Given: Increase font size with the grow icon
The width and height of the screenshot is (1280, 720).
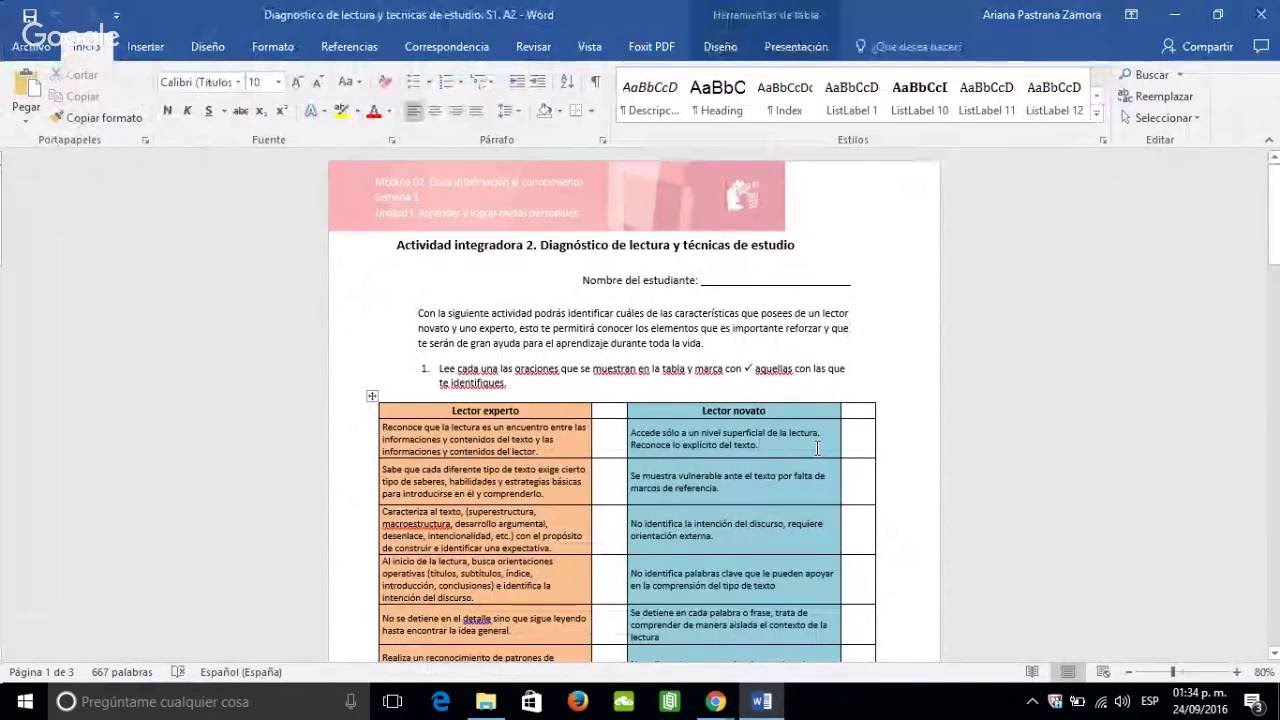Looking at the screenshot, I should pos(297,82).
